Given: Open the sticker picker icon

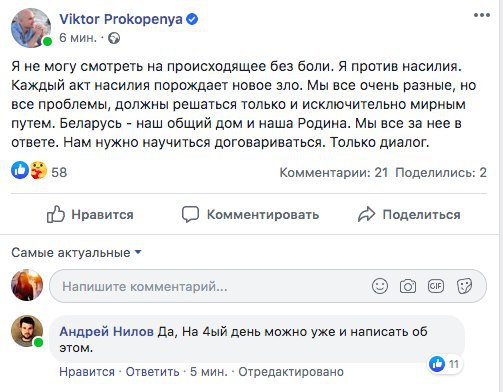Looking at the screenshot, I should 464,286.
